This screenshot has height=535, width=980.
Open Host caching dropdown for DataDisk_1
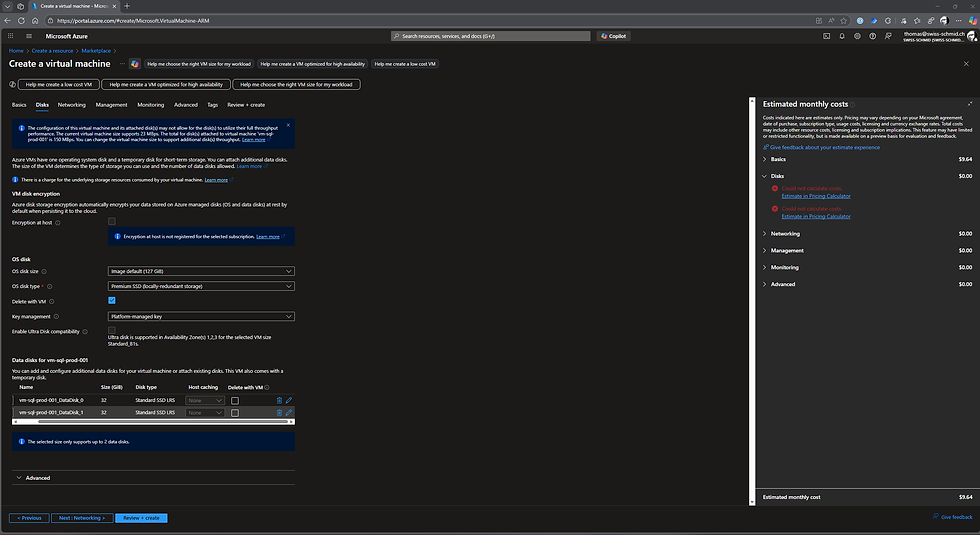pos(204,413)
